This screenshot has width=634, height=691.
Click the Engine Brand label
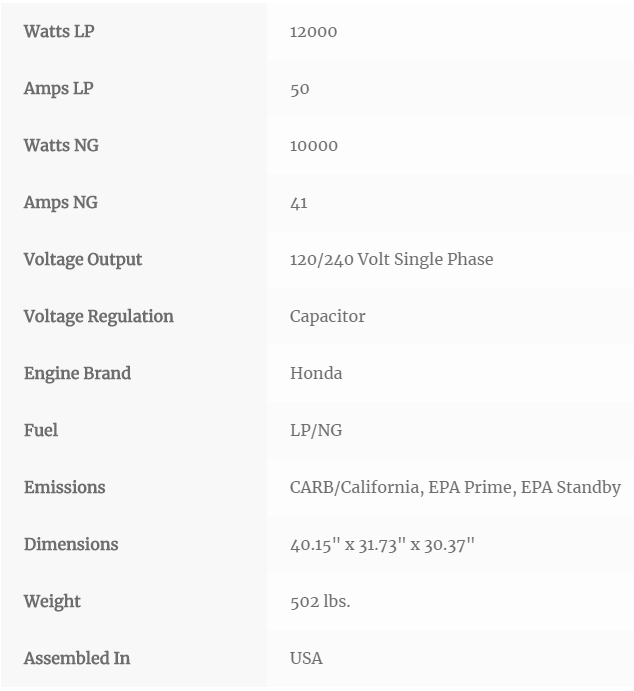point(78,373)
